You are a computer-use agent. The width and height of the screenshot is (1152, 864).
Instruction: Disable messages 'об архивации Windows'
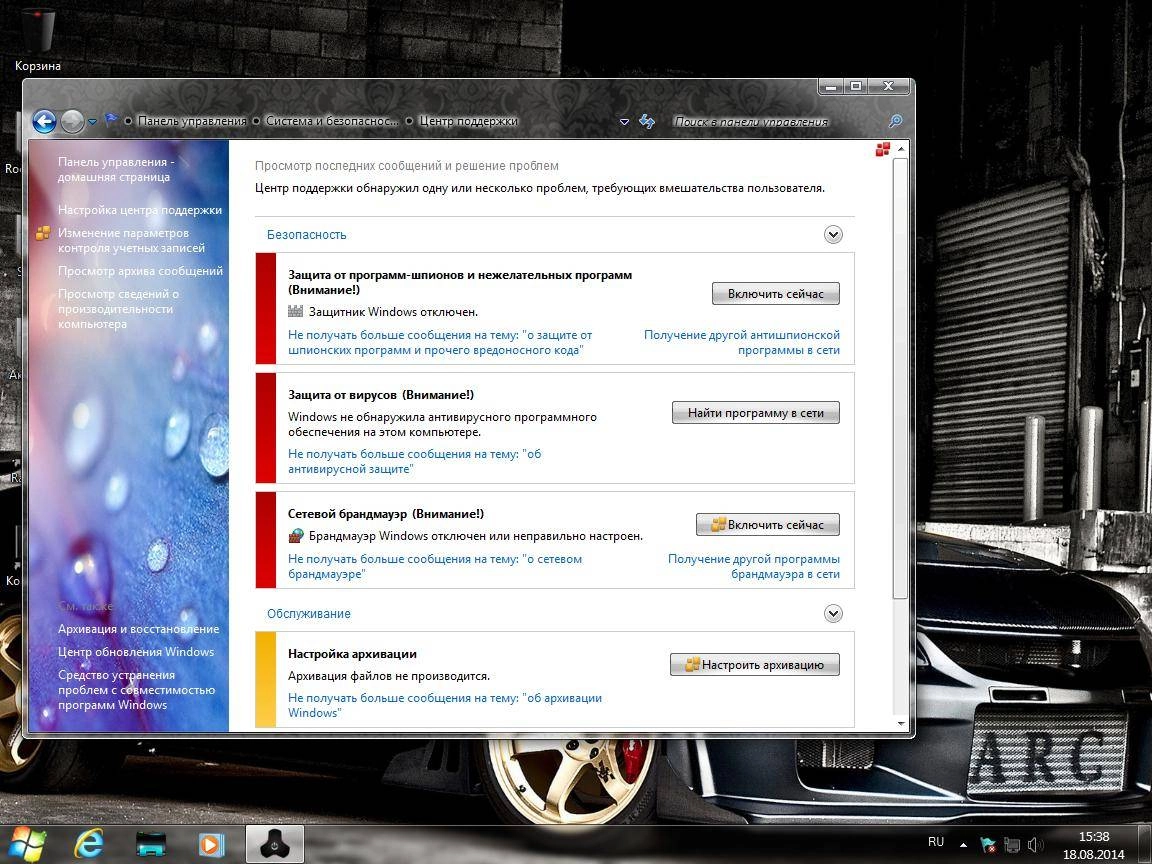coord(444,705)
